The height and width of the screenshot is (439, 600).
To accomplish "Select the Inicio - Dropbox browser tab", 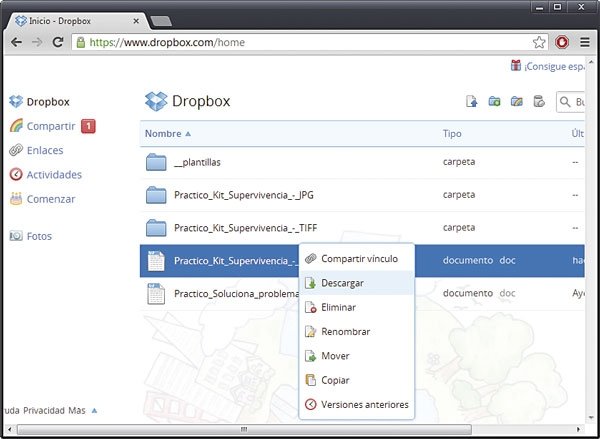I will 78,21.
